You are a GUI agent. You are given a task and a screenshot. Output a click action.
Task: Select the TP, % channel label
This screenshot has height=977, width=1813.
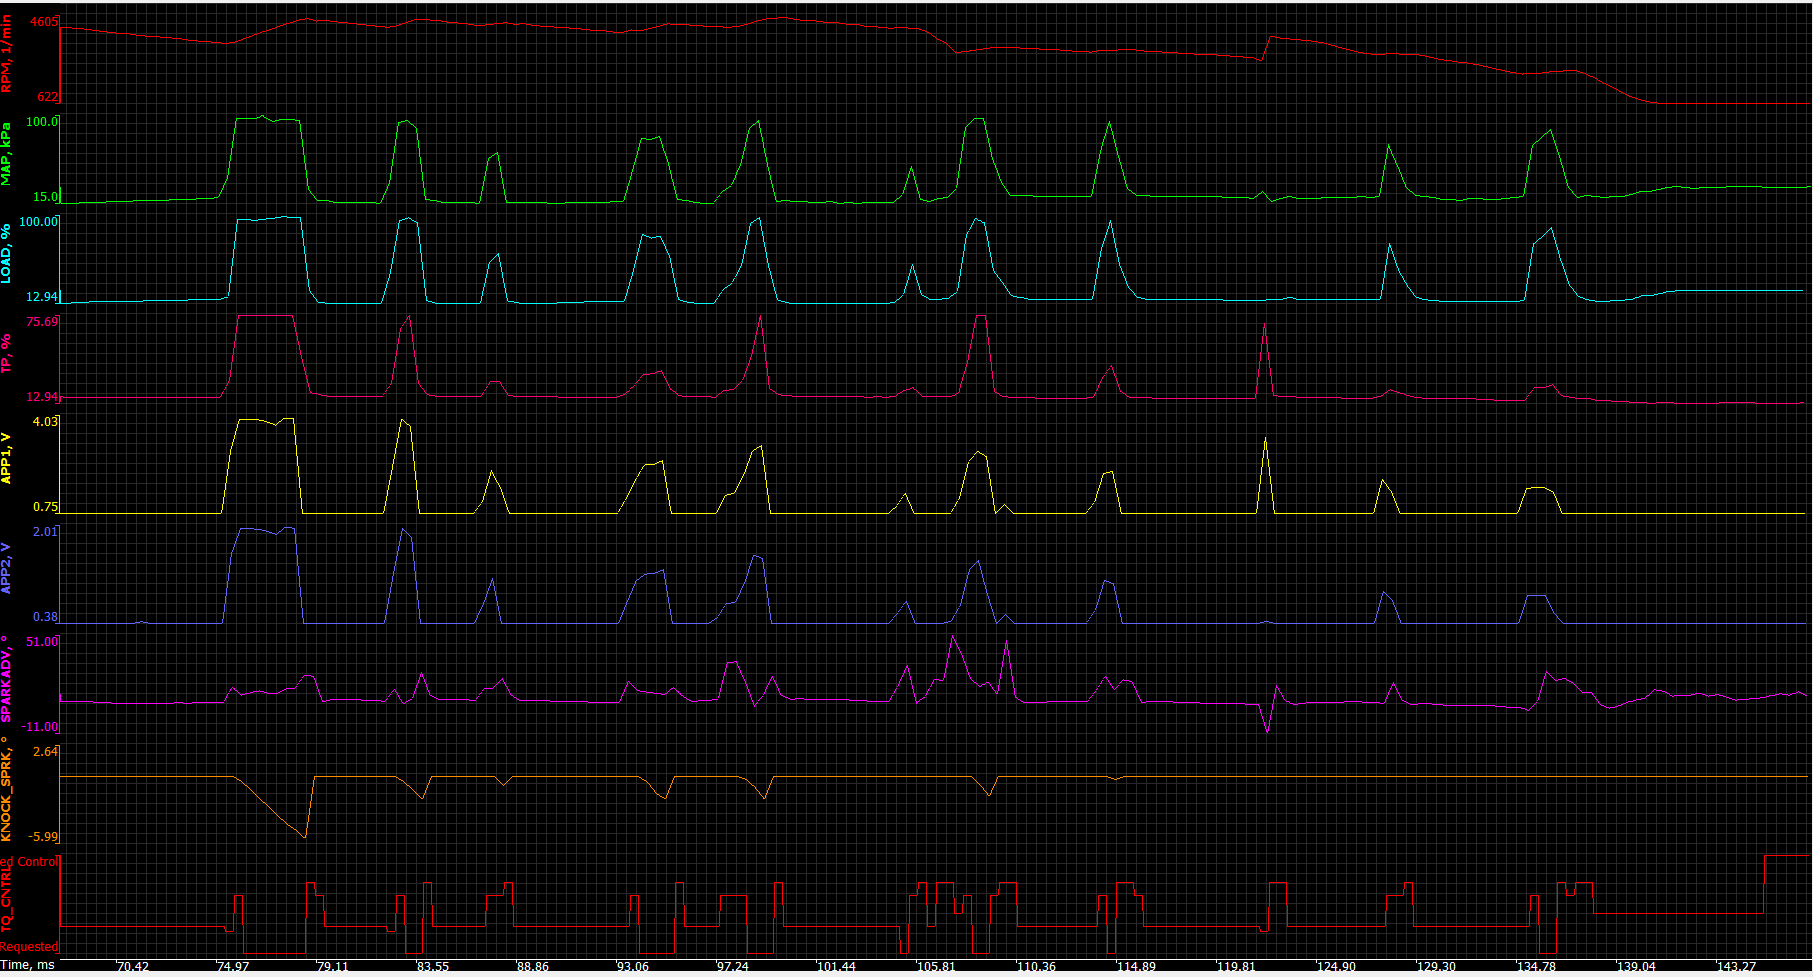[x=7, y=353]
